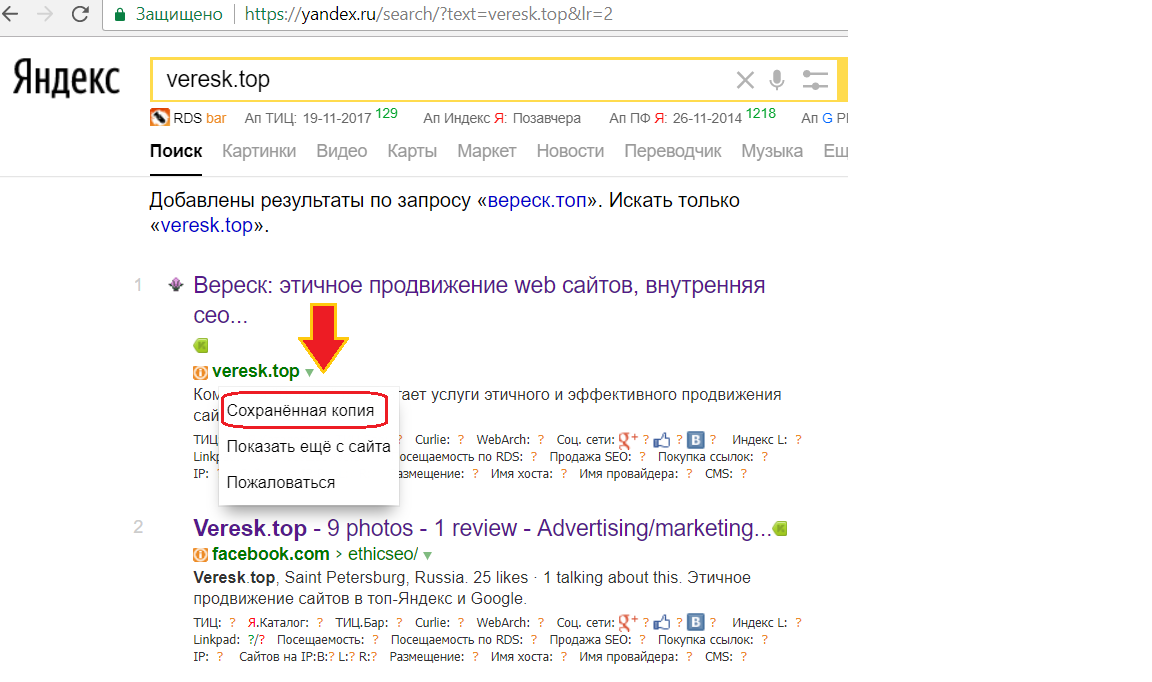
Task: Click green RDS marker icon under first title
Action: [201, 345]
